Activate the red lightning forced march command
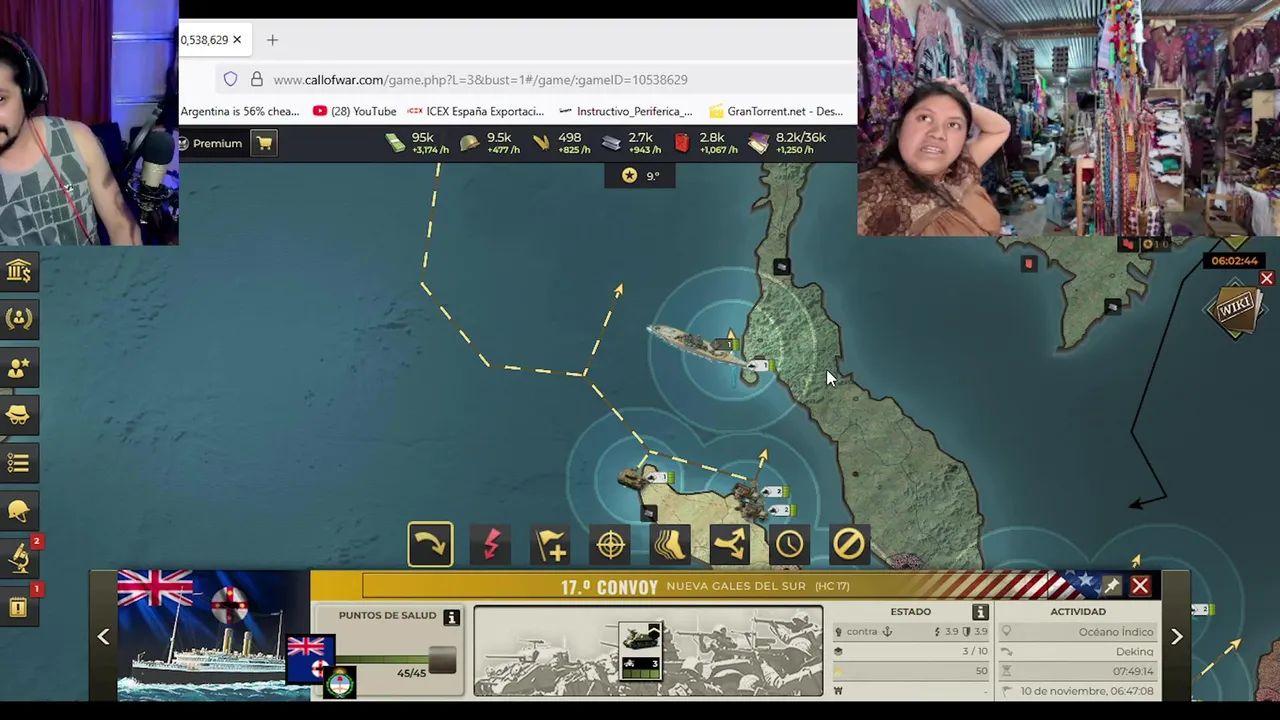 point(491,545)
